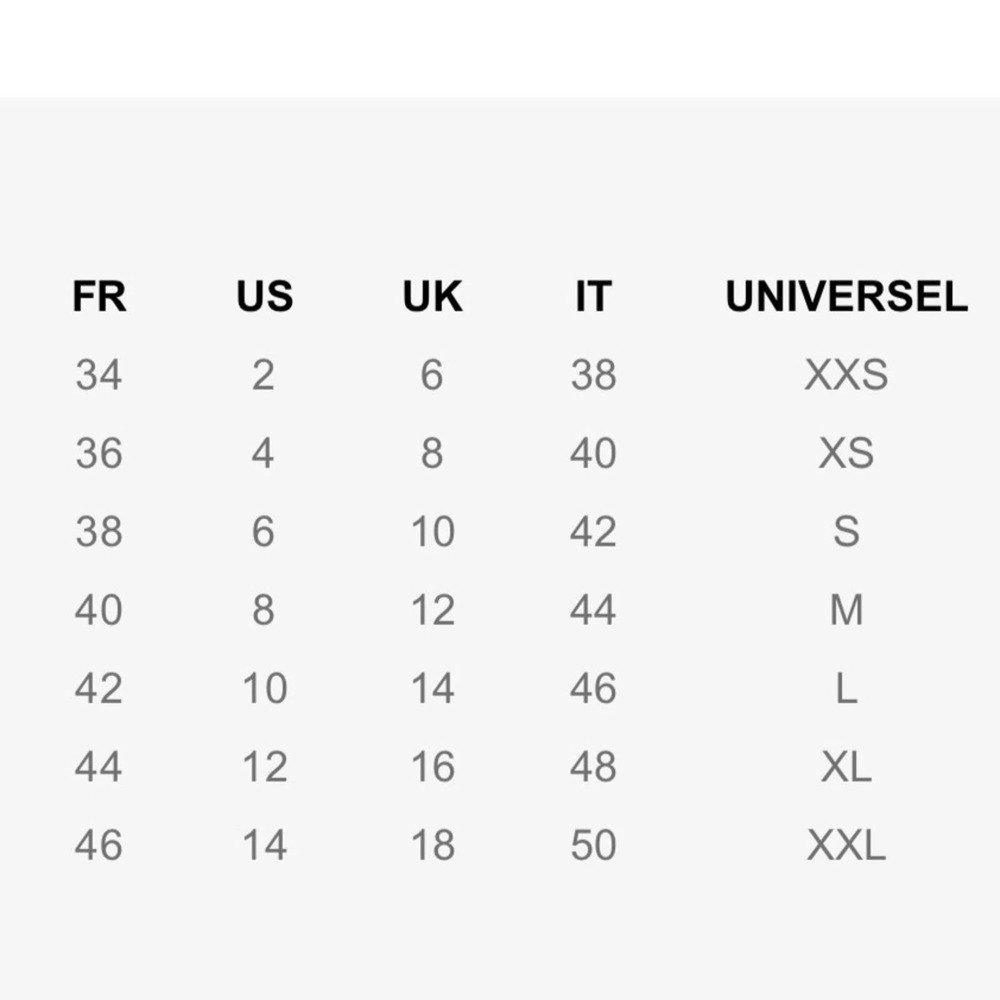The width and height of the screenshot is (1000, 1000).
Task: Click the L universal size
Action: point(846,689)
